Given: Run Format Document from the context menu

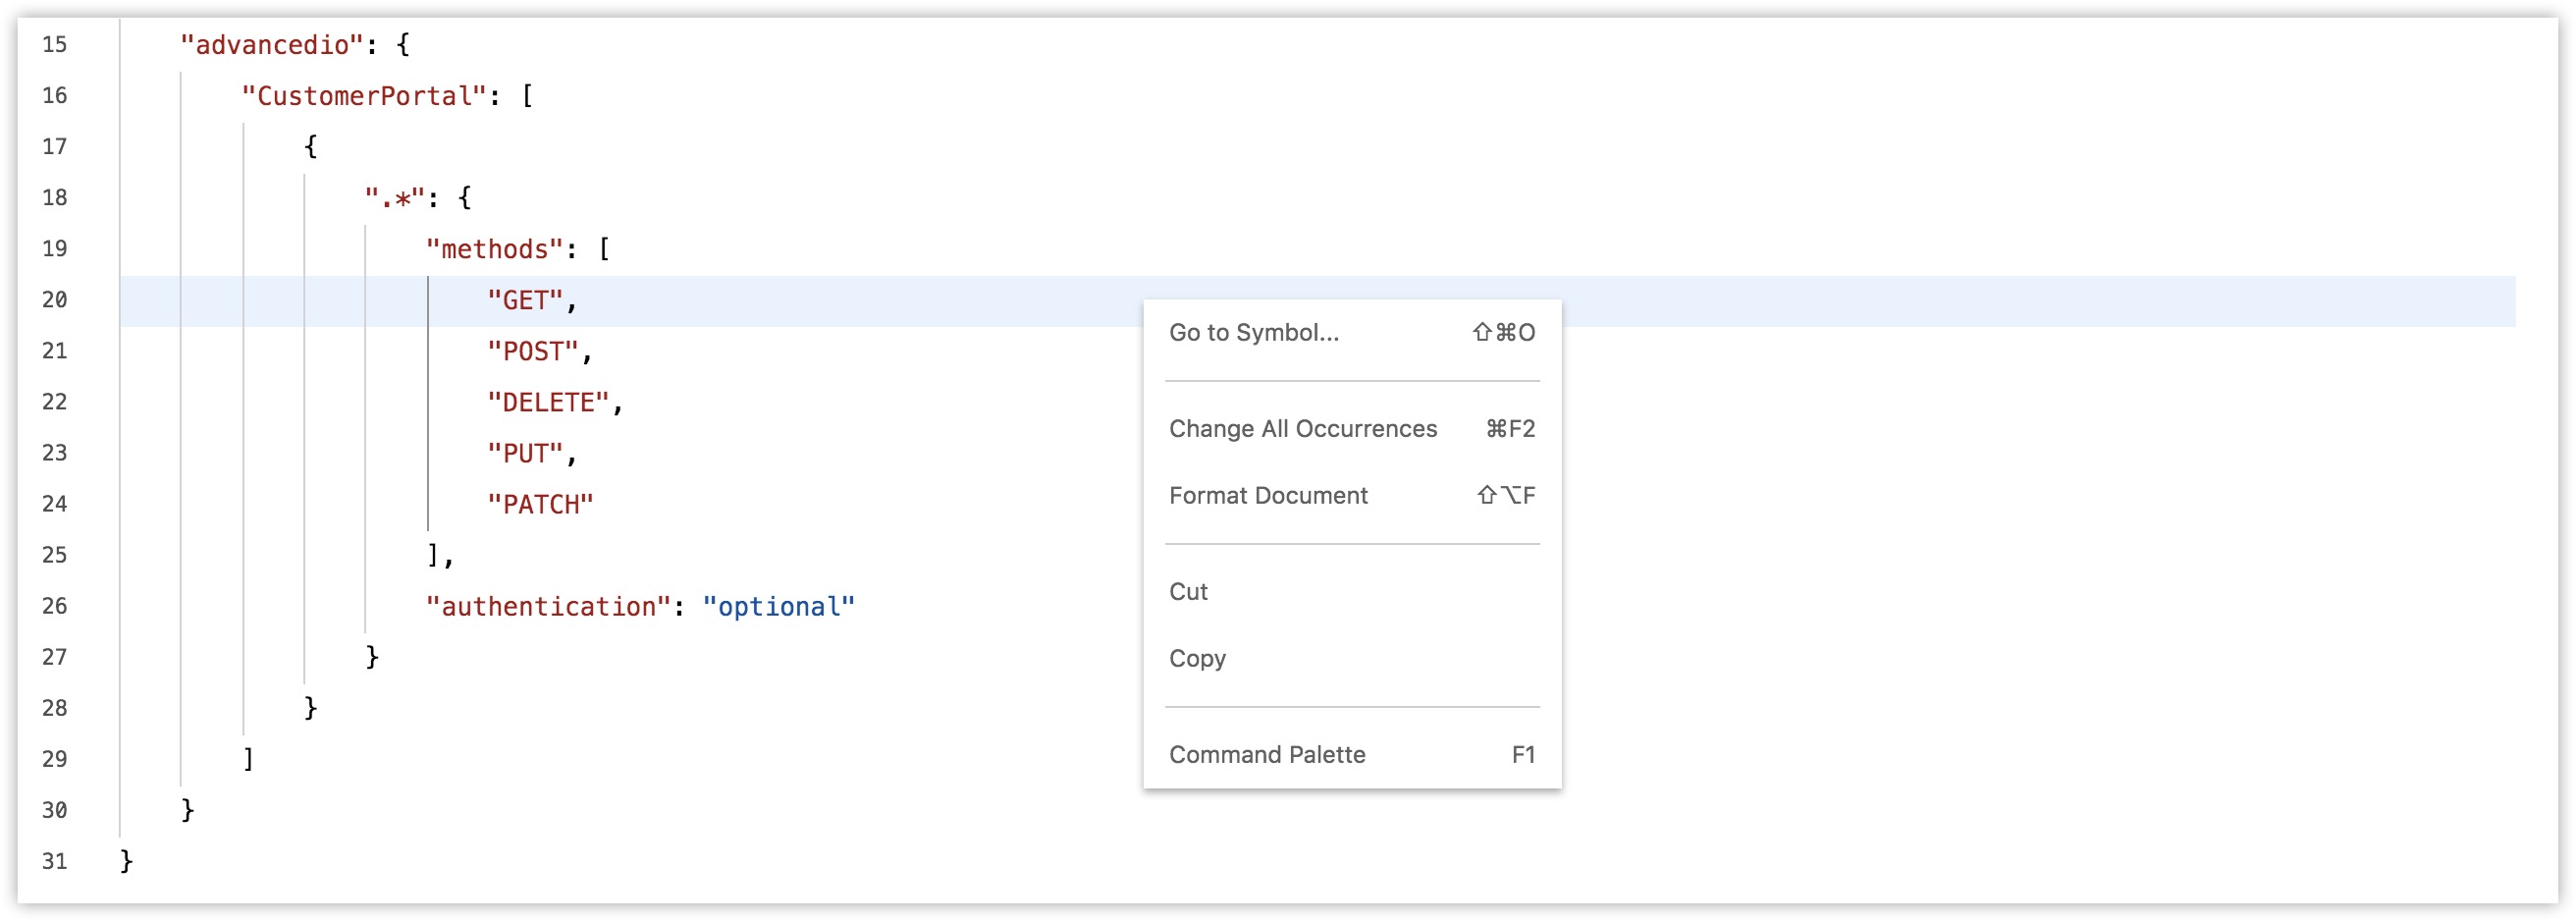Looking at the screenshot, I should (1352, 496).
